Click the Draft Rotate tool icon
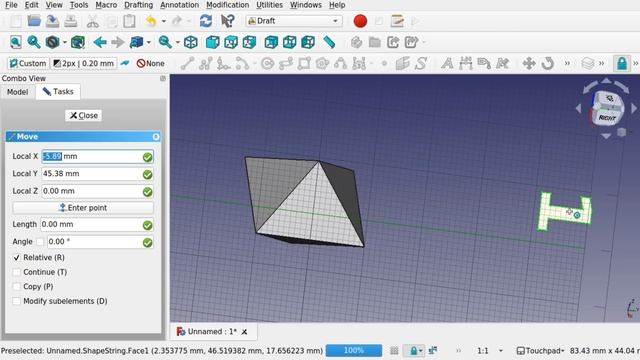This screenshot has height=360, width=640. point(547,64)
